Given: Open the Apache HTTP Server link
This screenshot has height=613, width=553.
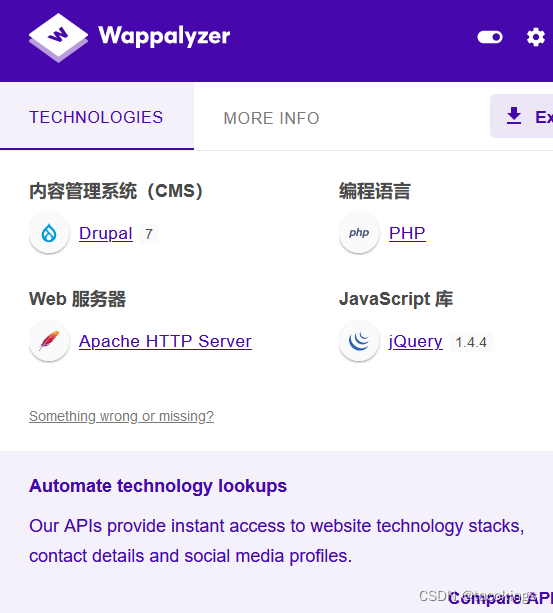Looking at the screenshot, I should [x=165, y=341].
